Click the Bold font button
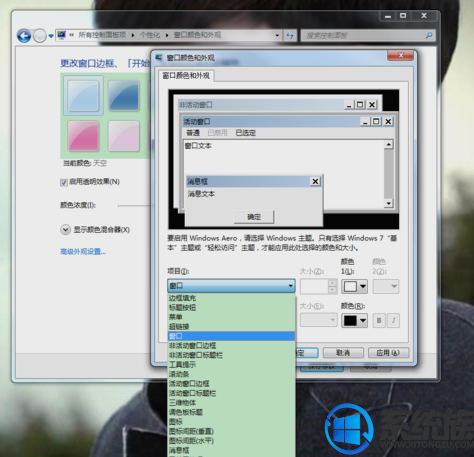474x457 pixels. click(x=379, y=320)
